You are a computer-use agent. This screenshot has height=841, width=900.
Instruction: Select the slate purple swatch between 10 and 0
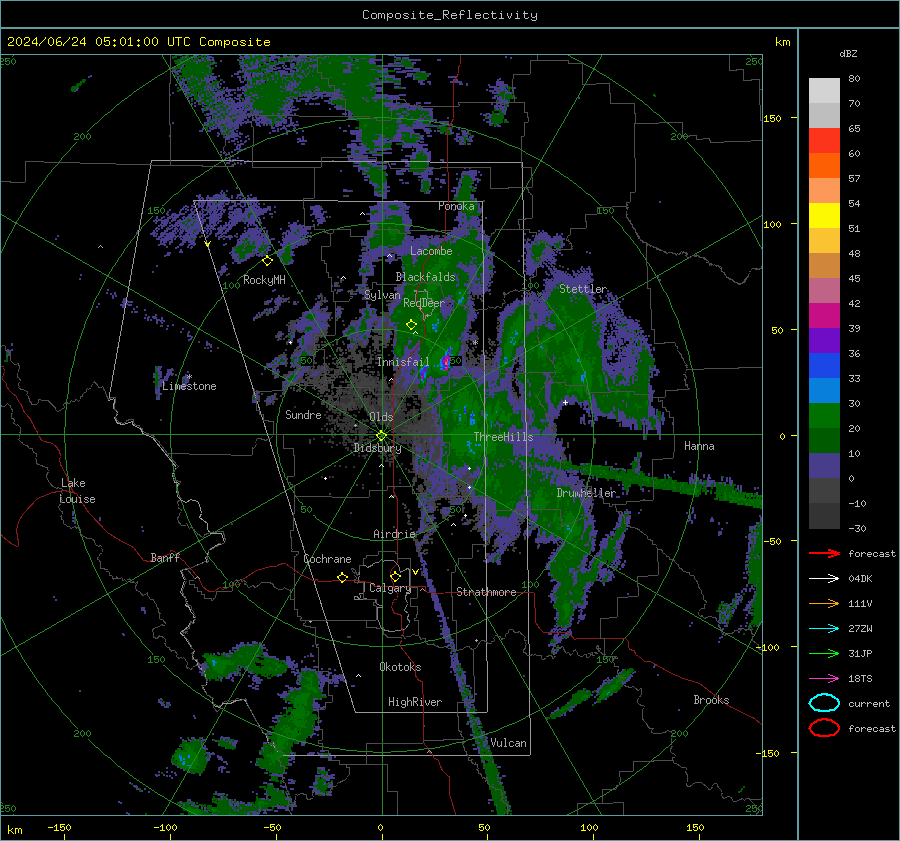point(824,466)
